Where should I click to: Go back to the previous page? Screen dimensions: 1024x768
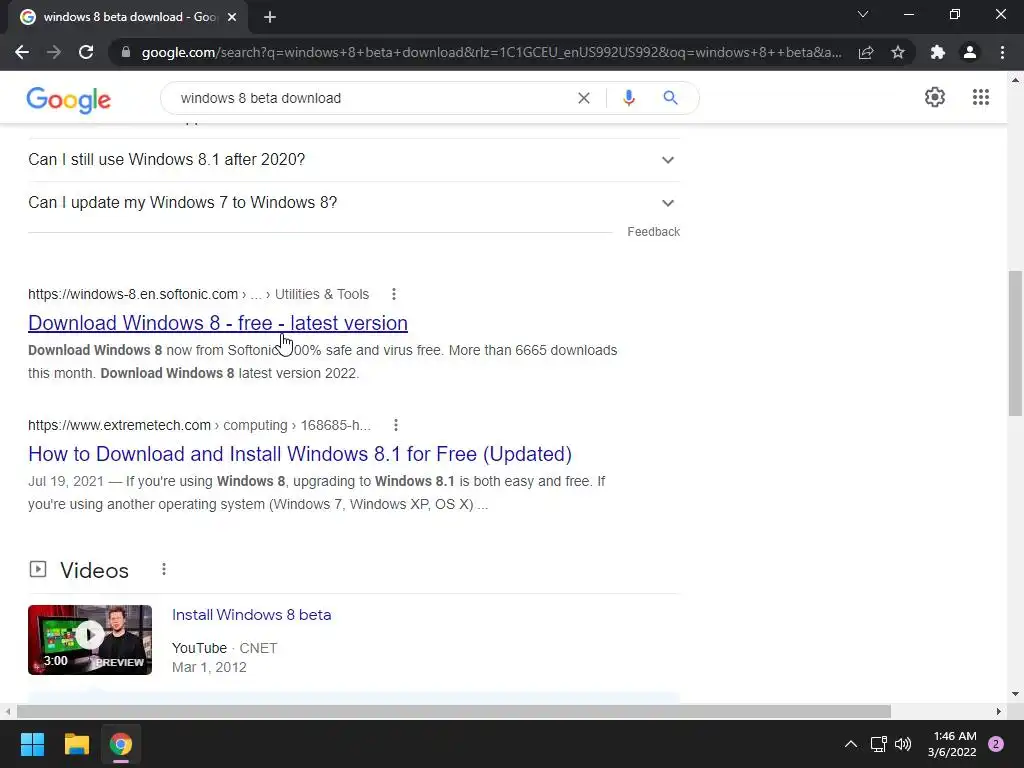click(22, 52)
